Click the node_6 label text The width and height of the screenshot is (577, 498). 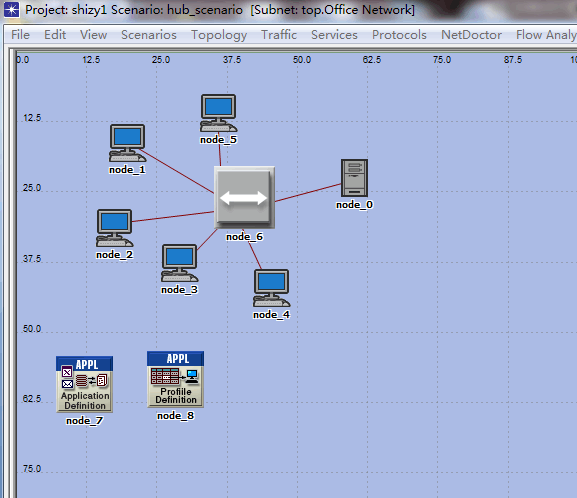244,237
